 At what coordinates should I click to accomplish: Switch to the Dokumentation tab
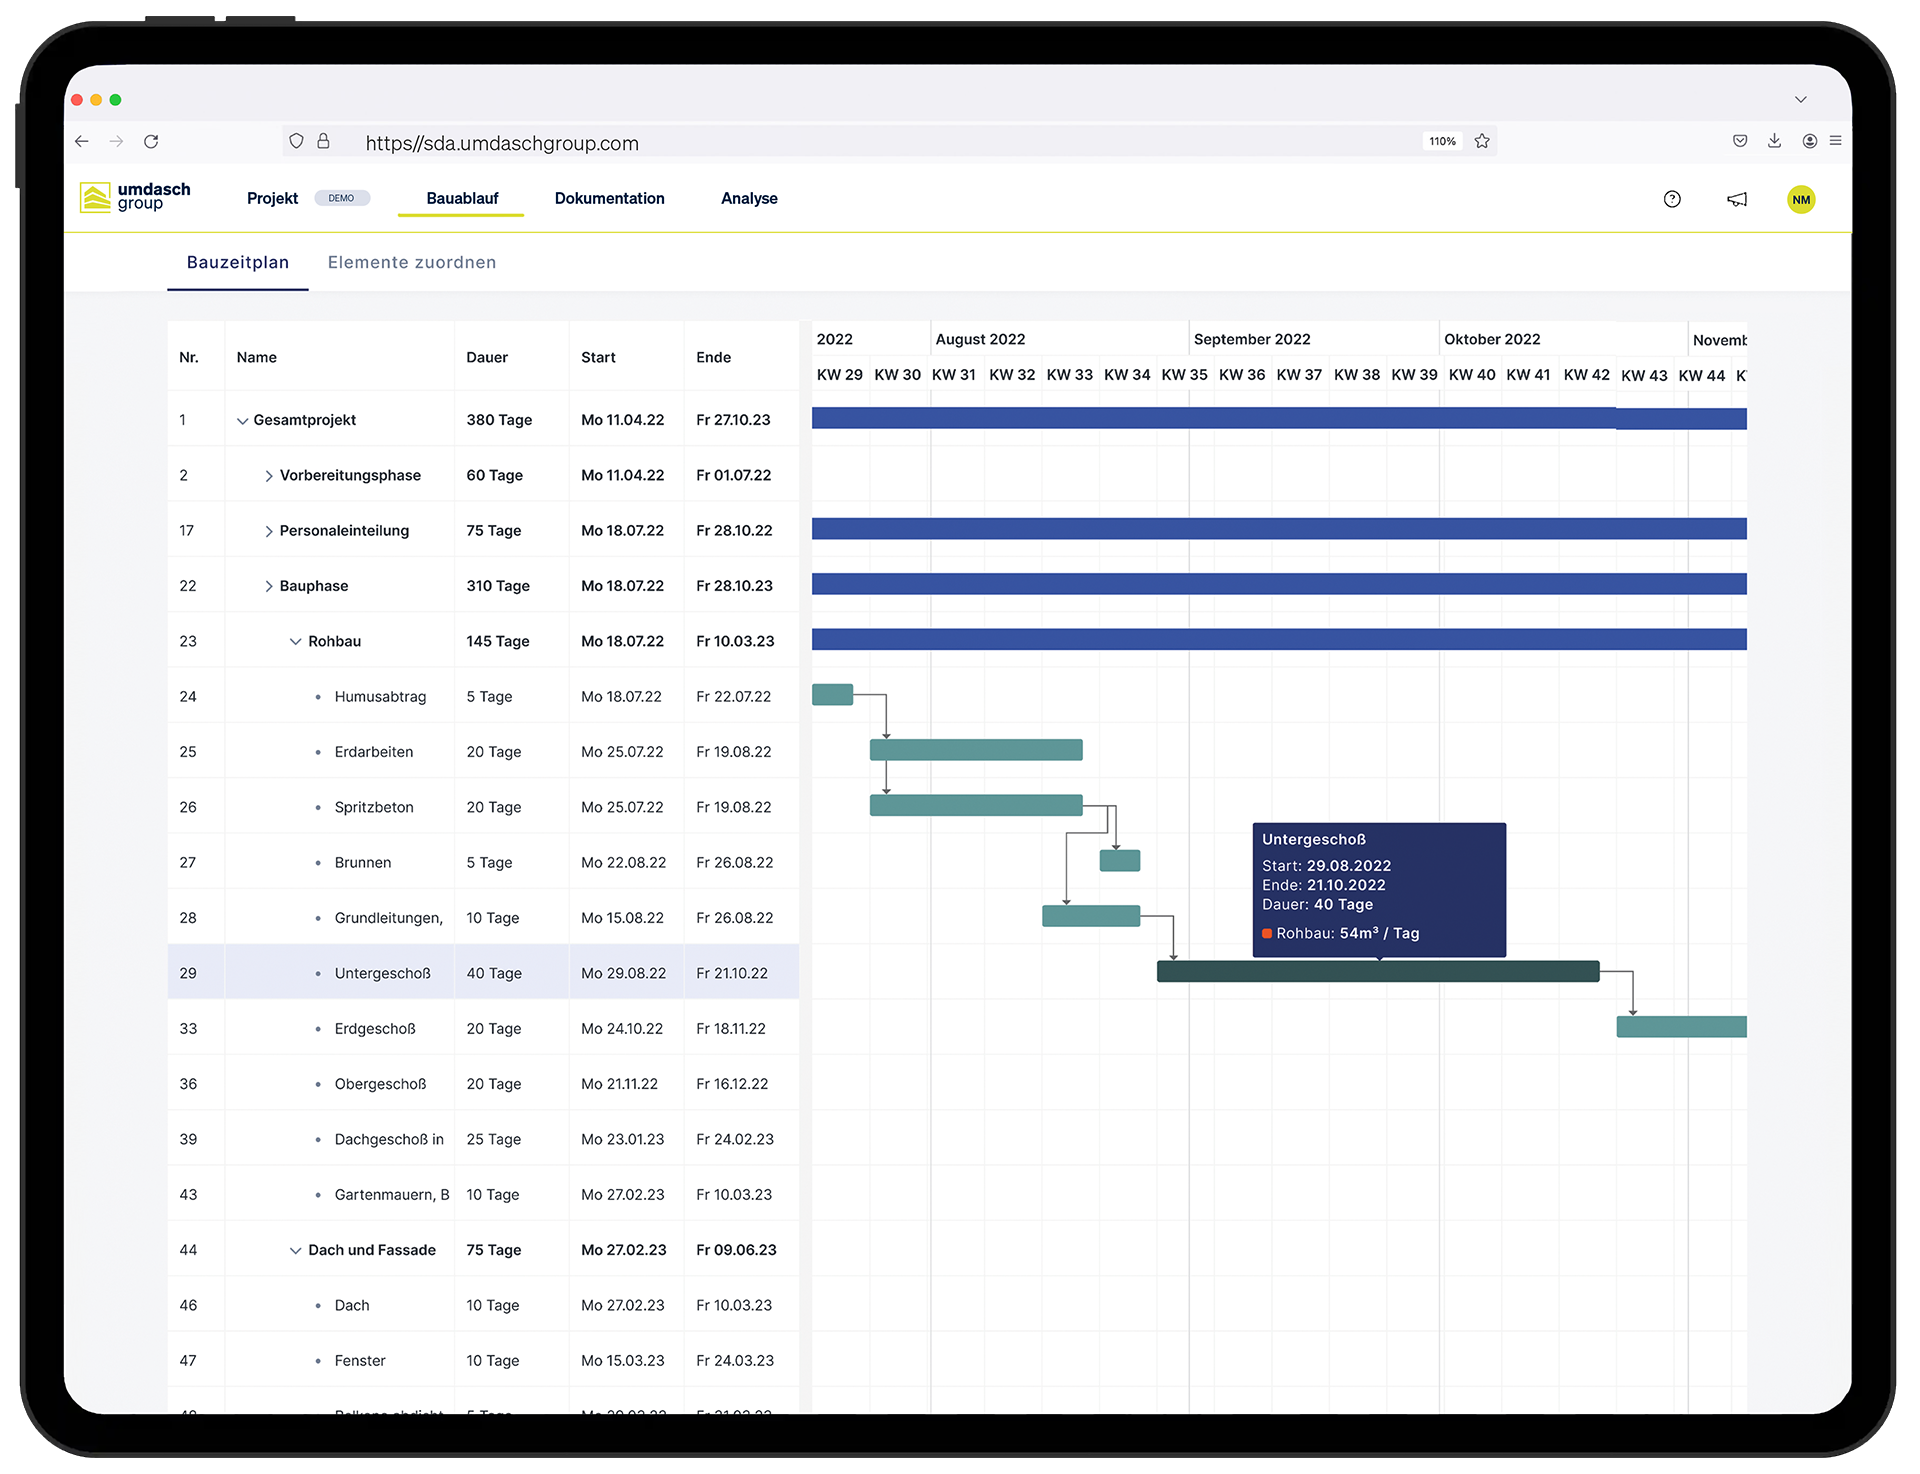coord(610,198)
